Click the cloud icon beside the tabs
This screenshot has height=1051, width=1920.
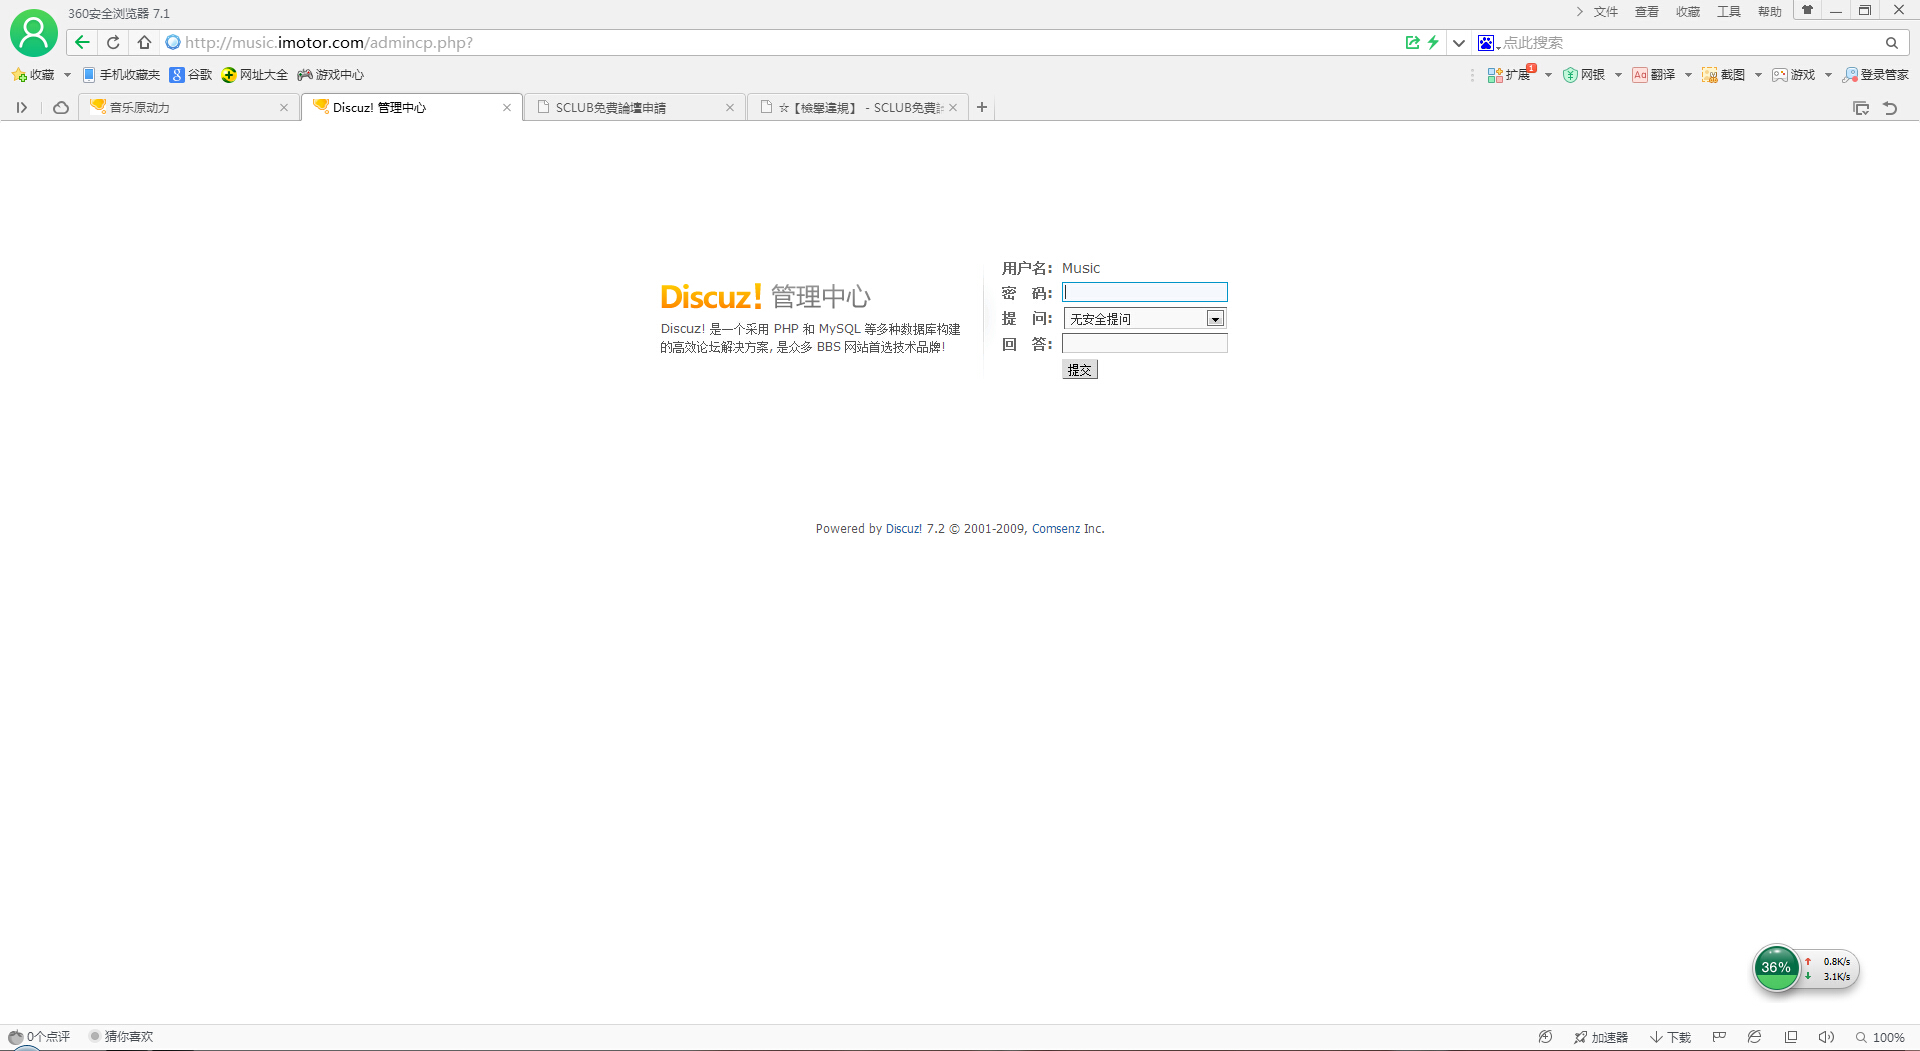(x=61, y=108)
